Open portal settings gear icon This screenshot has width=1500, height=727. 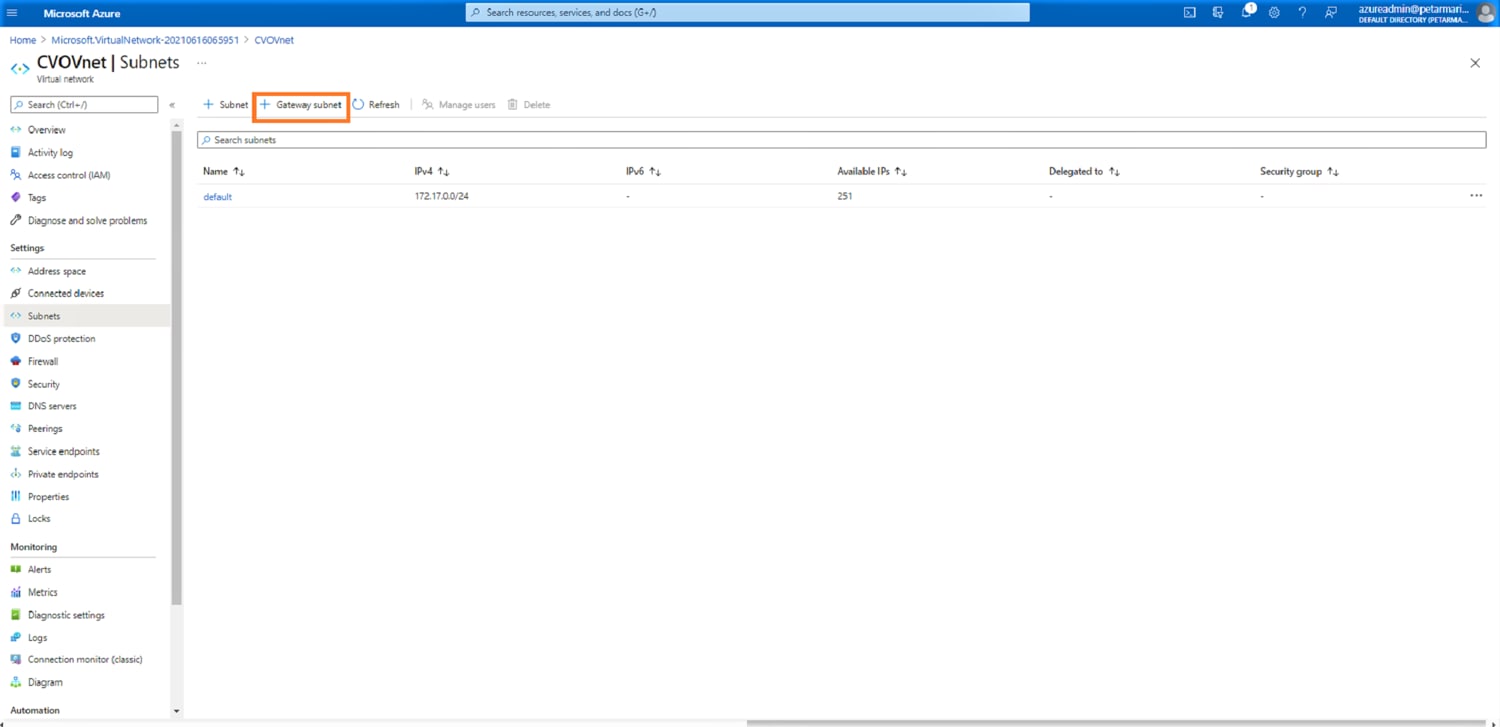pyautogui.click(x=1274, y=13)
